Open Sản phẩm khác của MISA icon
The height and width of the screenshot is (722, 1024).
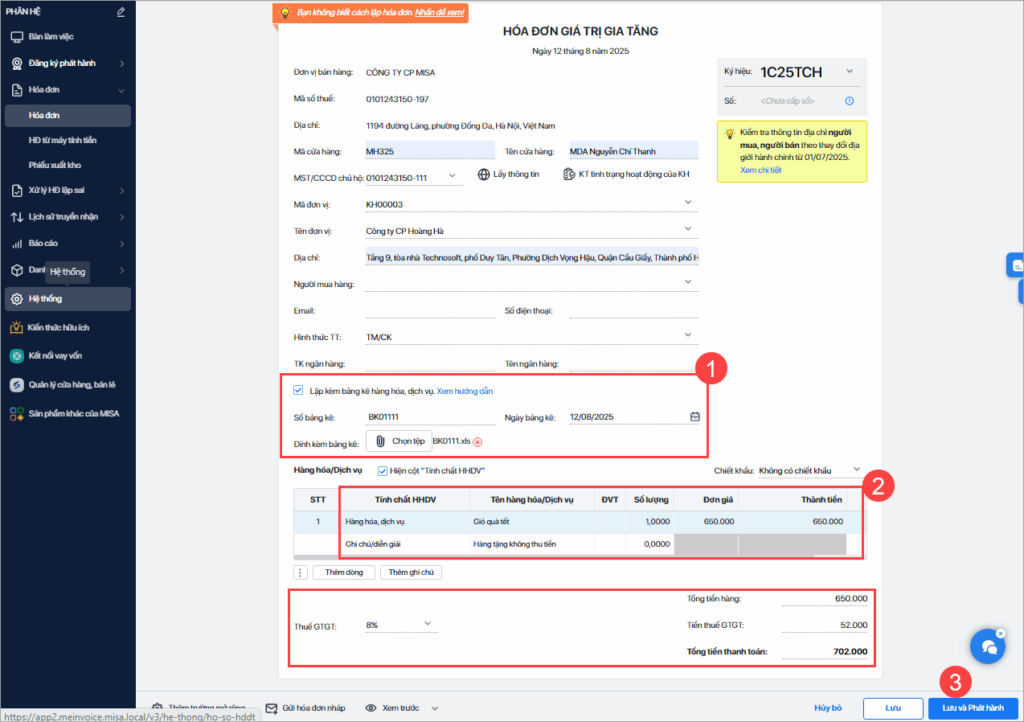[16, 414]
